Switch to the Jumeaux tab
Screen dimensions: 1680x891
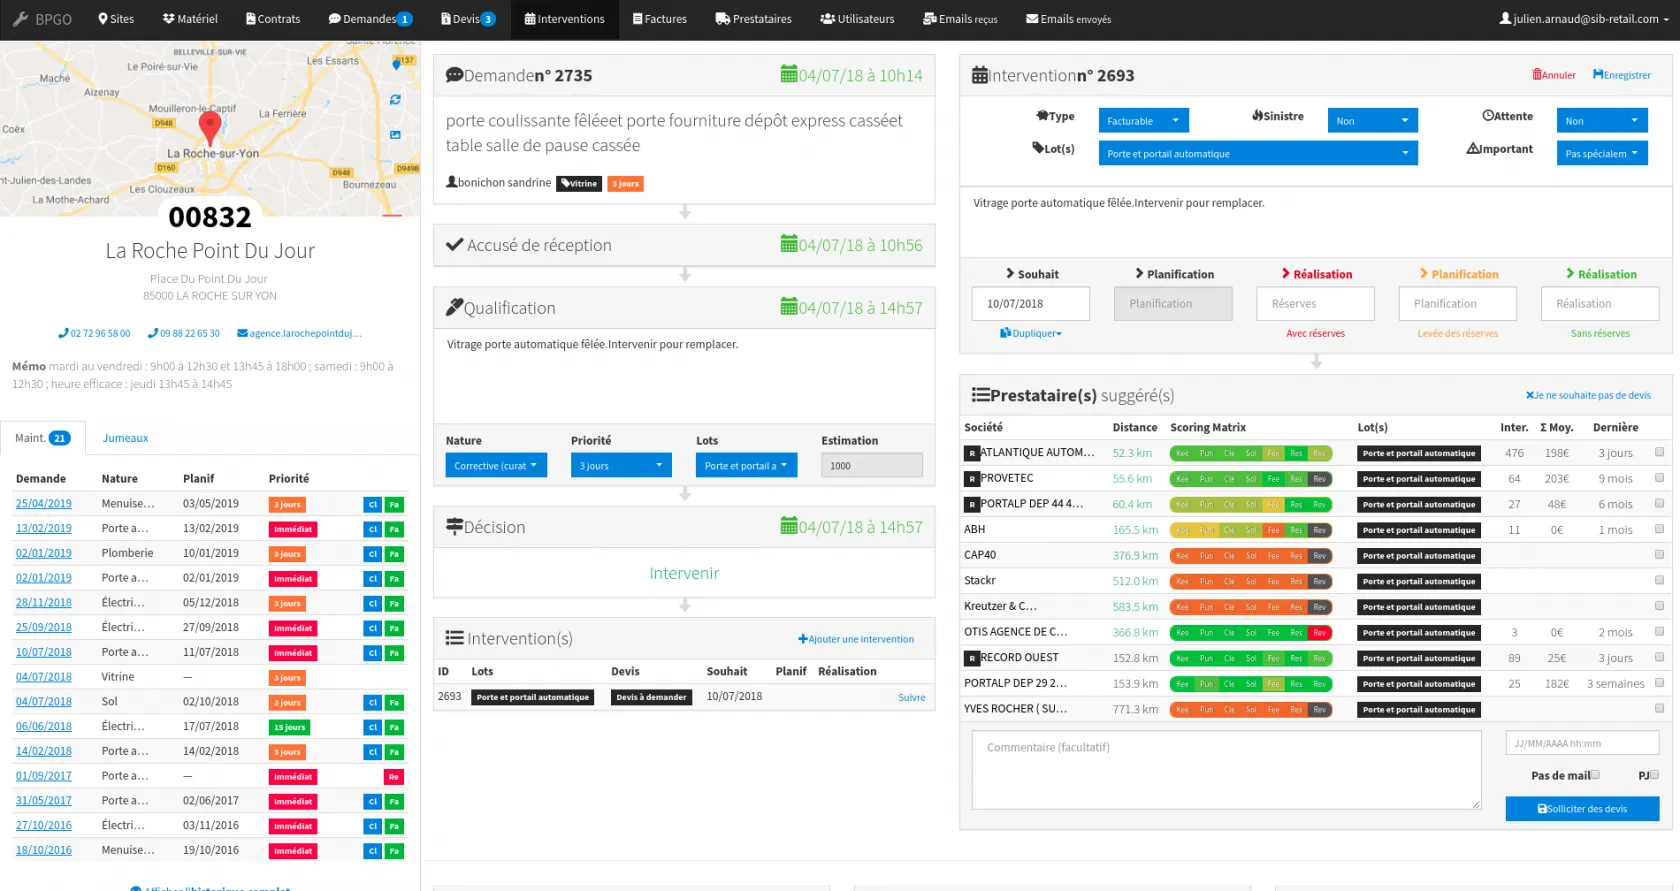[125, 438]
